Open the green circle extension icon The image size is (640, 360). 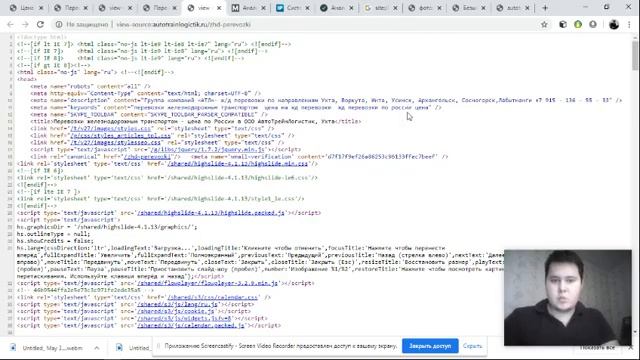tap(578, 24)
